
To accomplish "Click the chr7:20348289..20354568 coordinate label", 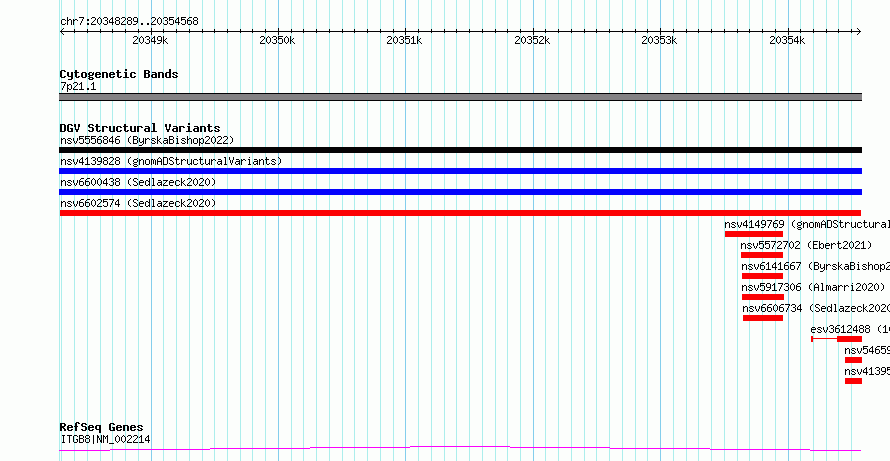I will click(x=129, y=22).
